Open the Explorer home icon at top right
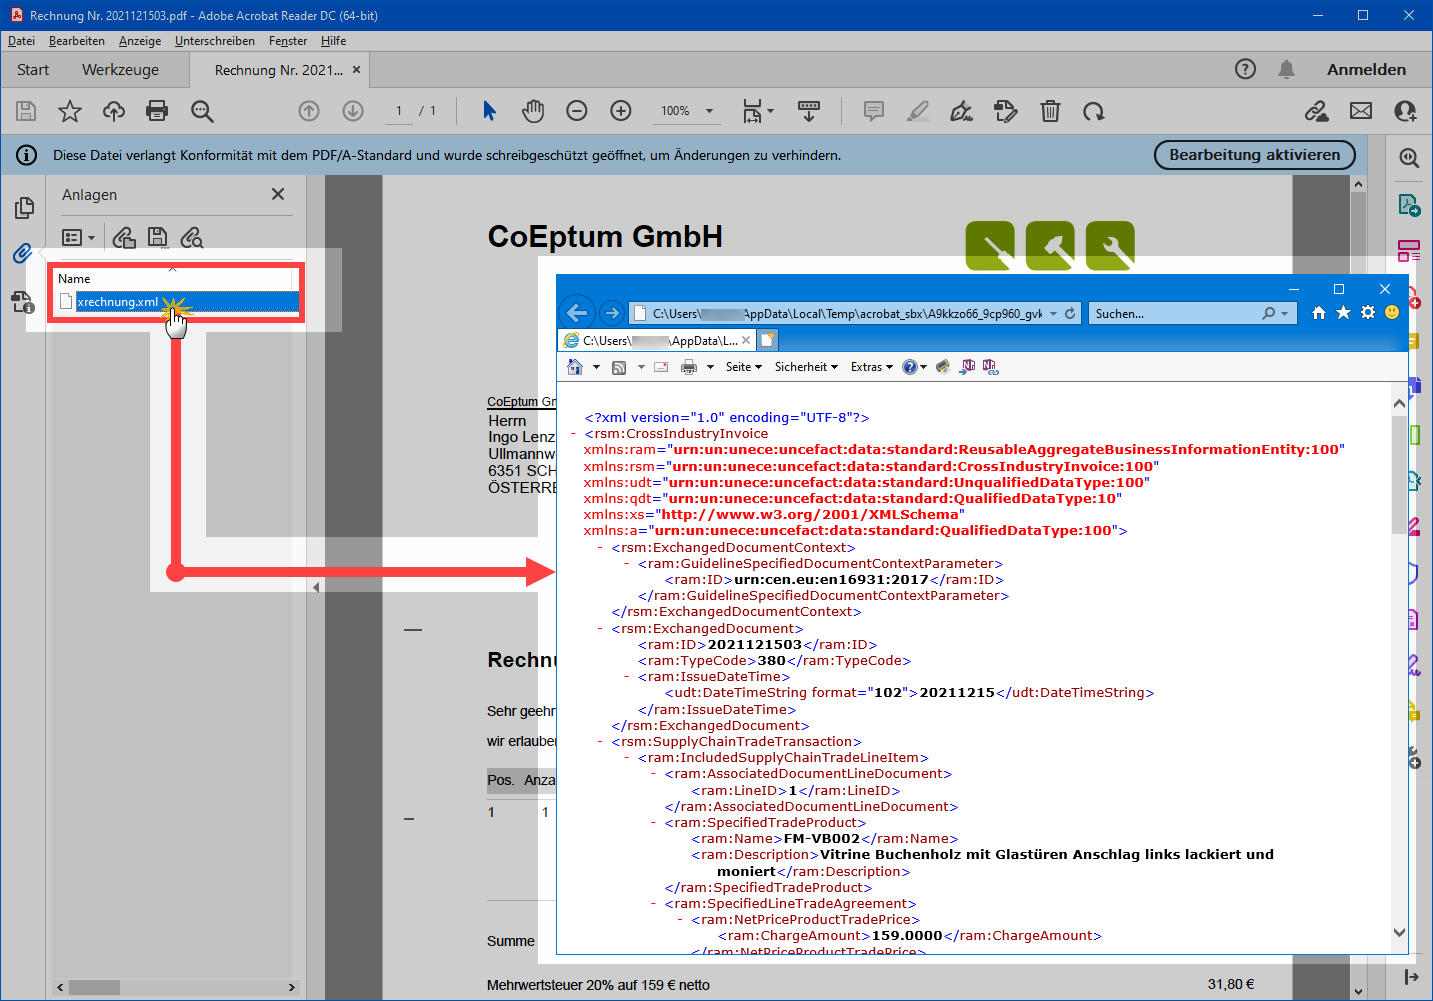 [1319, 313]
